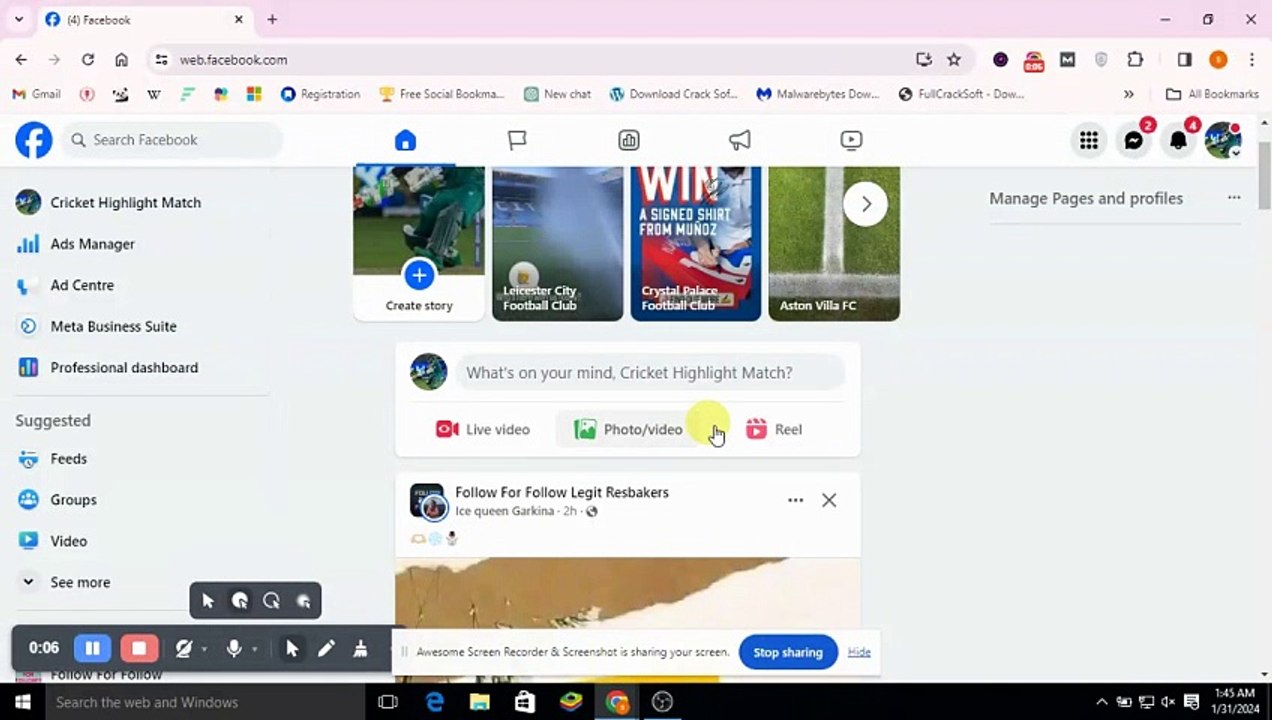This screenshot has height=720, width=1272.
Task: View Aston Villa FC story
Action: [834, 243]
